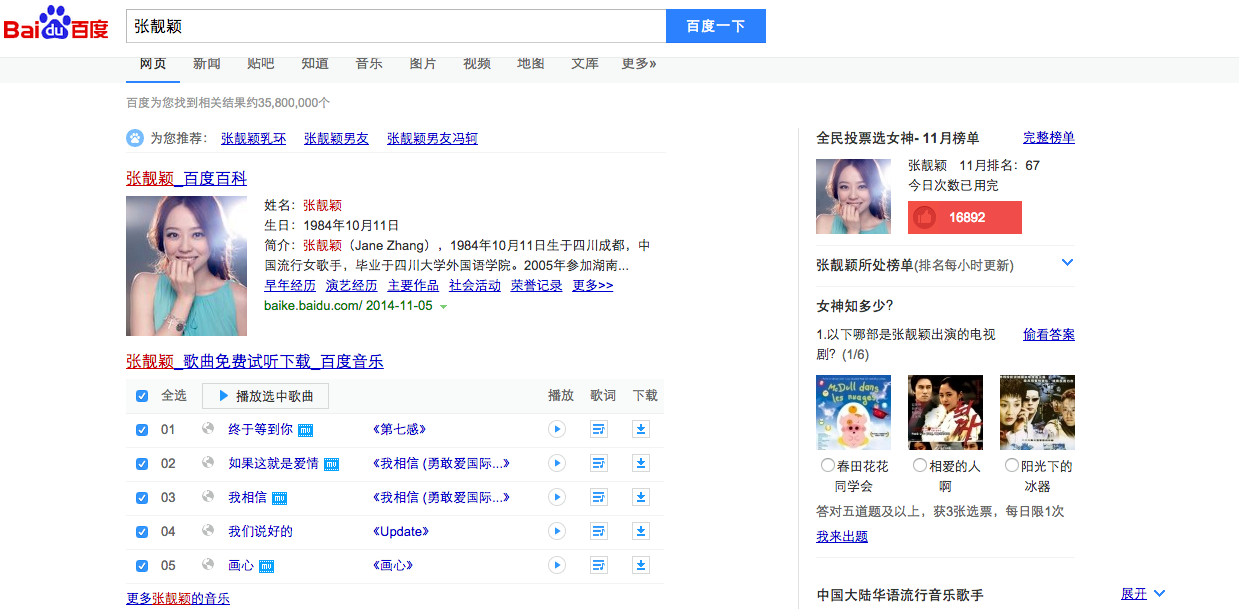Click the Baidu logo
This screenshot has width=1239, height=609.
click(56, 25)
